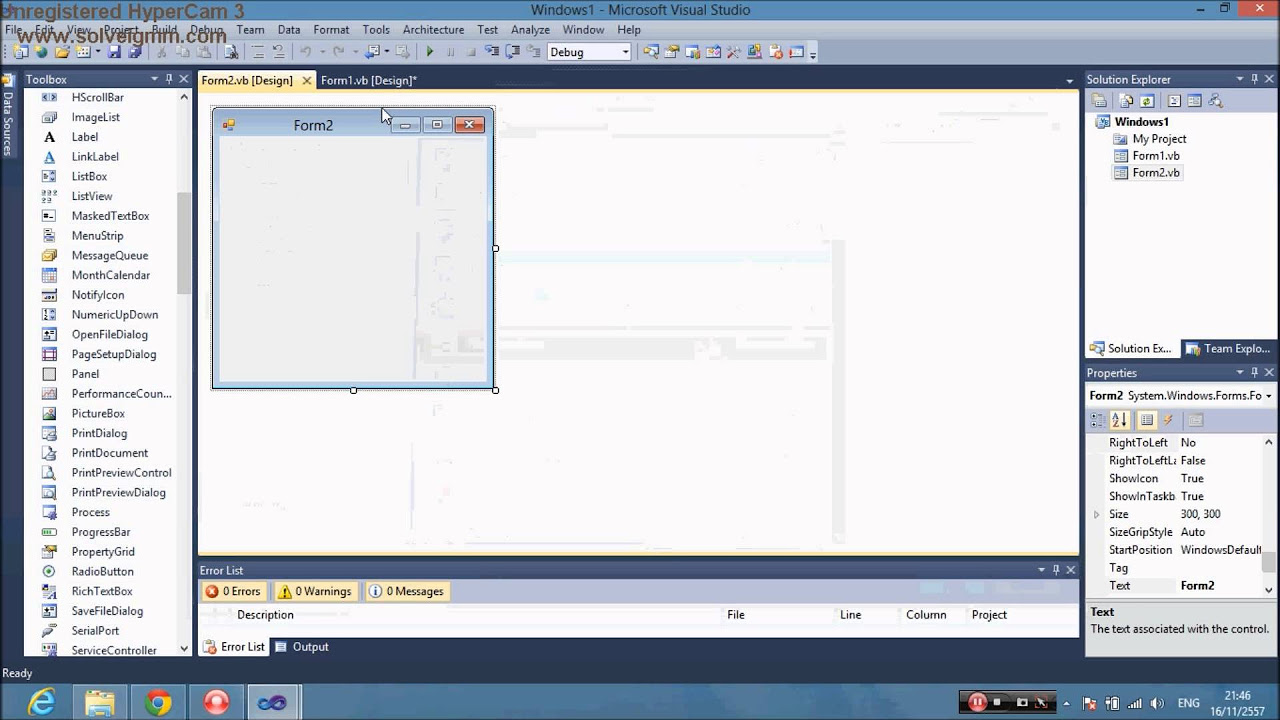Toggle the Properties view button in Properties window

point(1147,421)
